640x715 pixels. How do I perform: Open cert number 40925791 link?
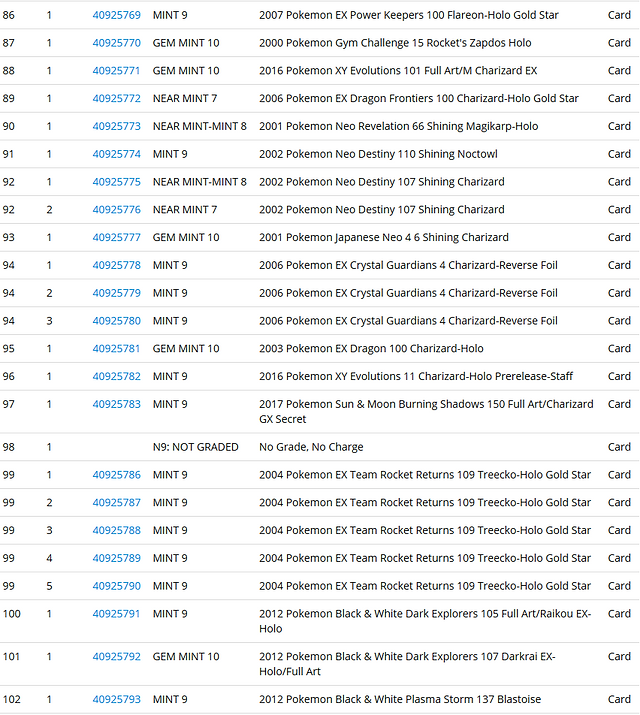click(116, 614)
